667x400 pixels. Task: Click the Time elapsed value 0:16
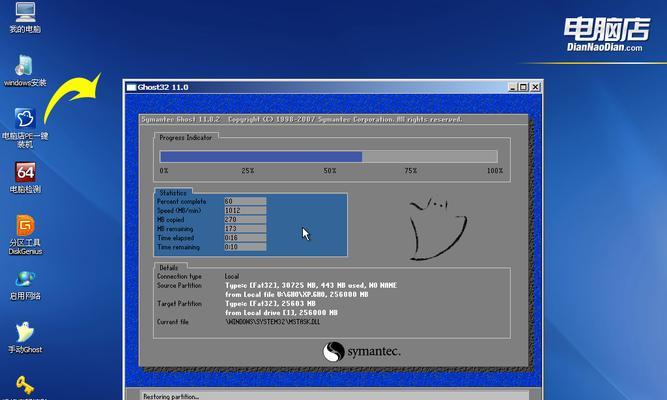click(x=245, y=238)
